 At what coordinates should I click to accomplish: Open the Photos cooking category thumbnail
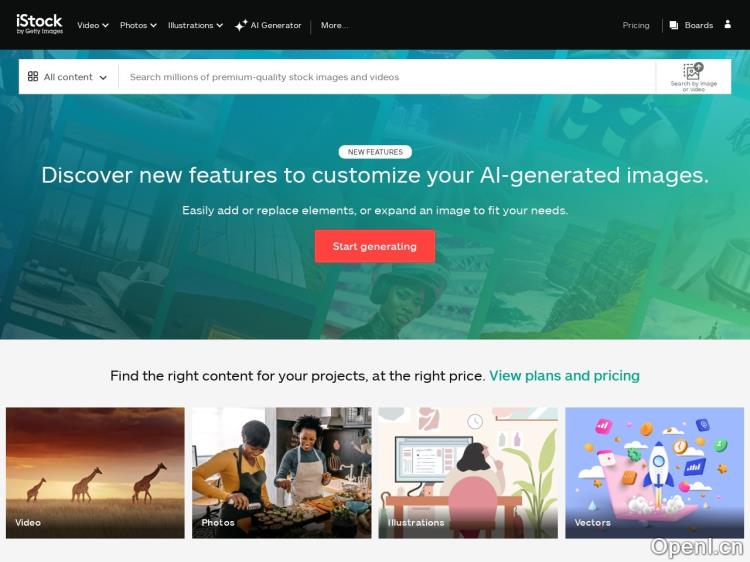[281, 473]
